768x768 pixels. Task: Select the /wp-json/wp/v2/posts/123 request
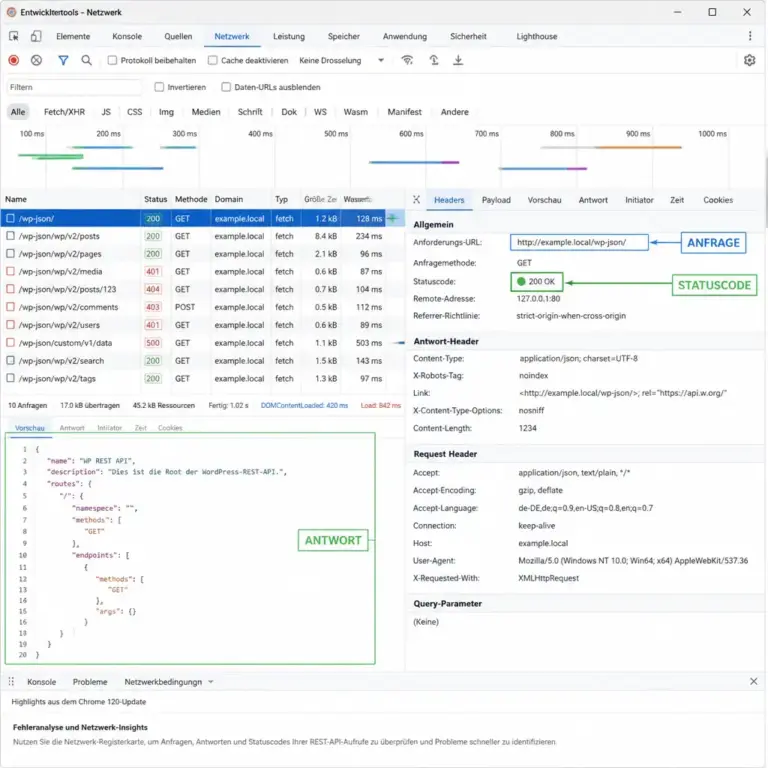(202, 289)
